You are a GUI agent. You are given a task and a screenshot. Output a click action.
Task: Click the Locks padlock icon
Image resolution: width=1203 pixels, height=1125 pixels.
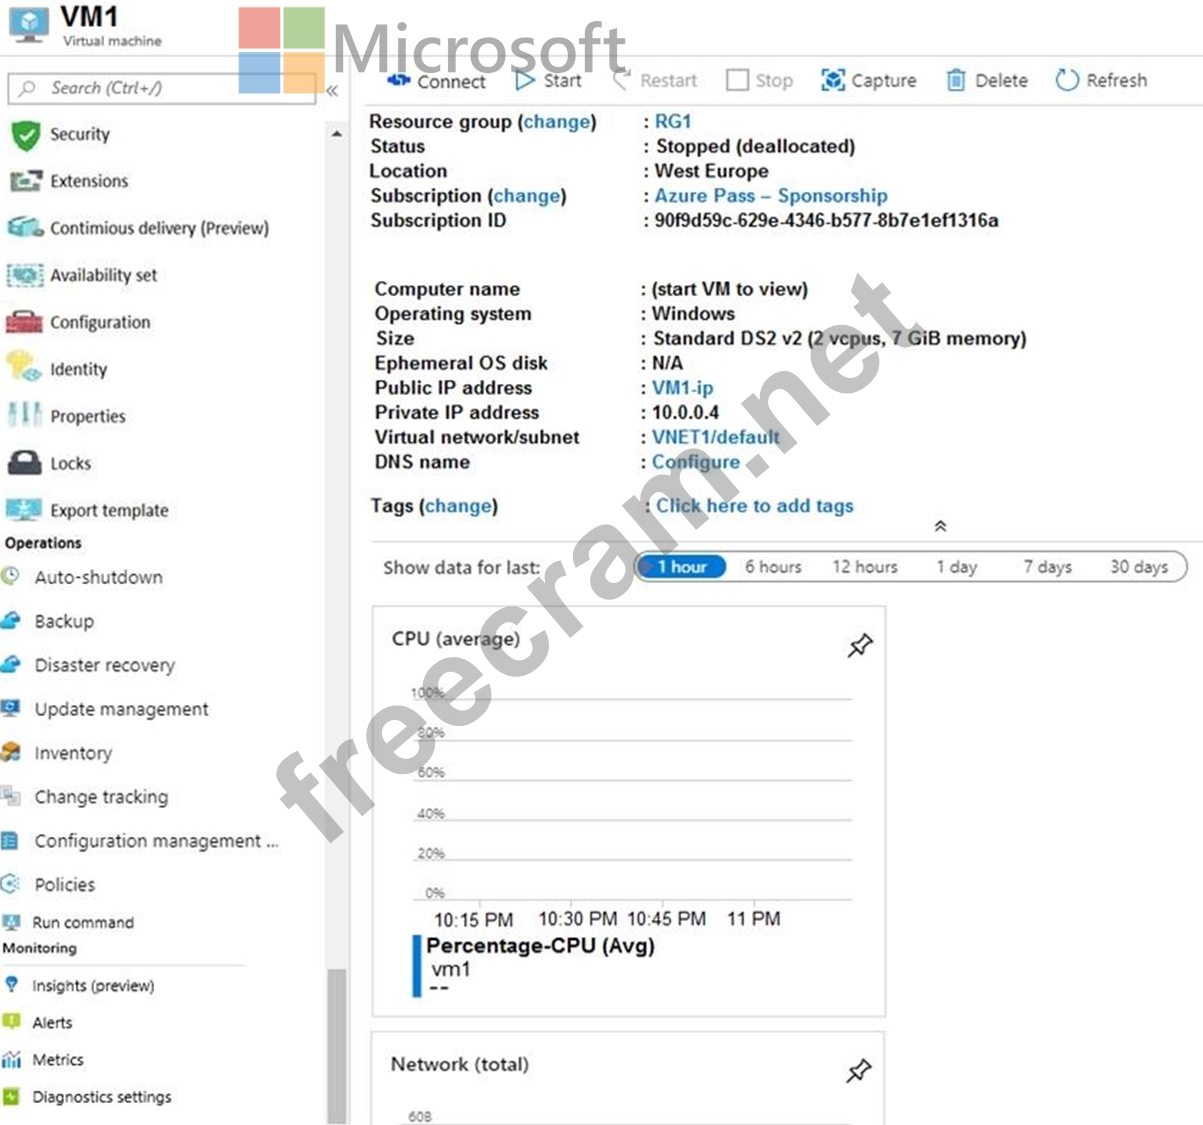pos(25,462)
